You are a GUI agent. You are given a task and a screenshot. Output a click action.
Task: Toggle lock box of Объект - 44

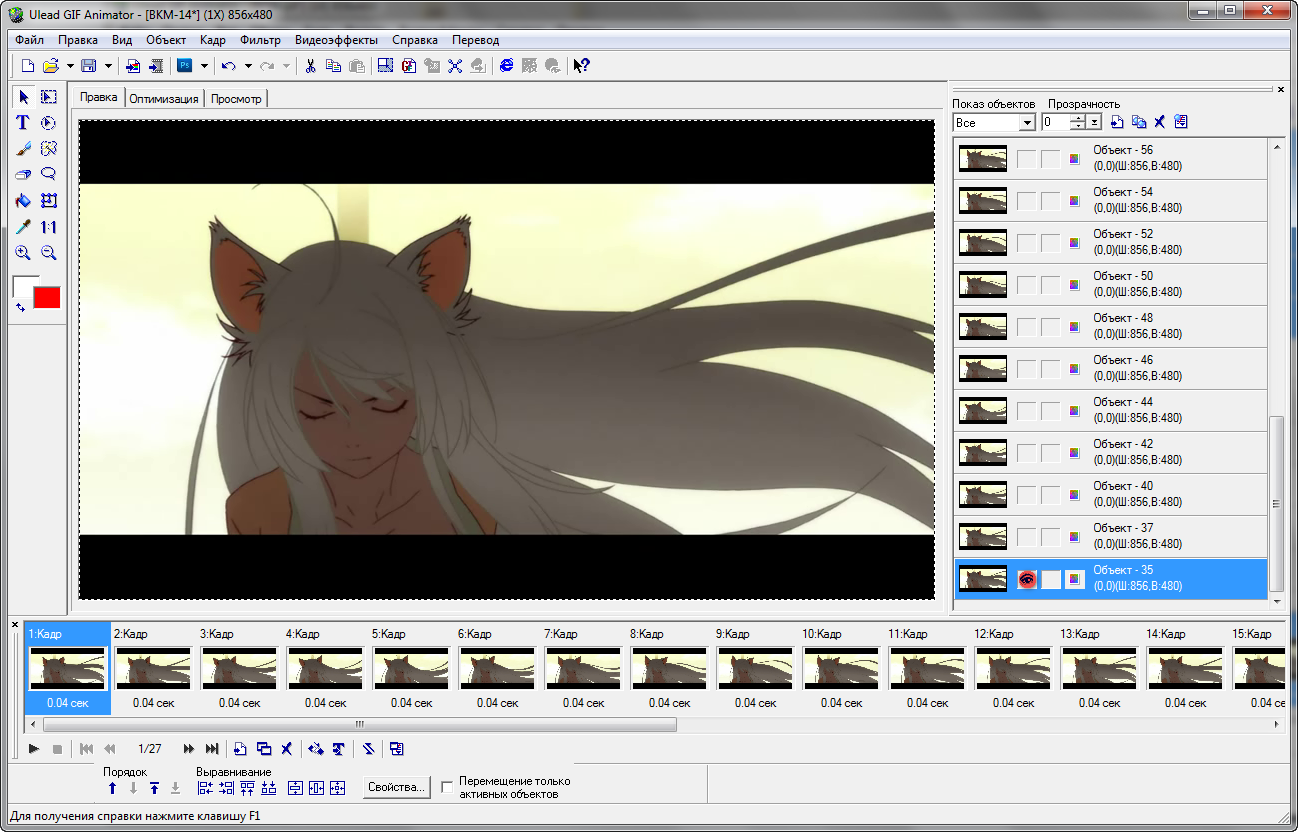click(x=1050, y=411)
